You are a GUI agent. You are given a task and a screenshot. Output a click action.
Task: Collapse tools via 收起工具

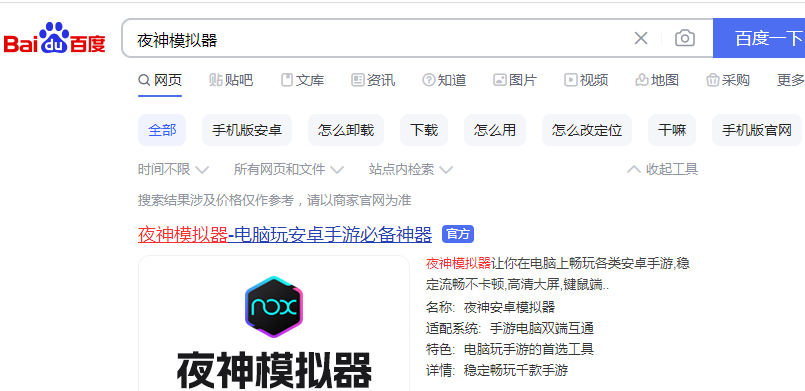663,169
